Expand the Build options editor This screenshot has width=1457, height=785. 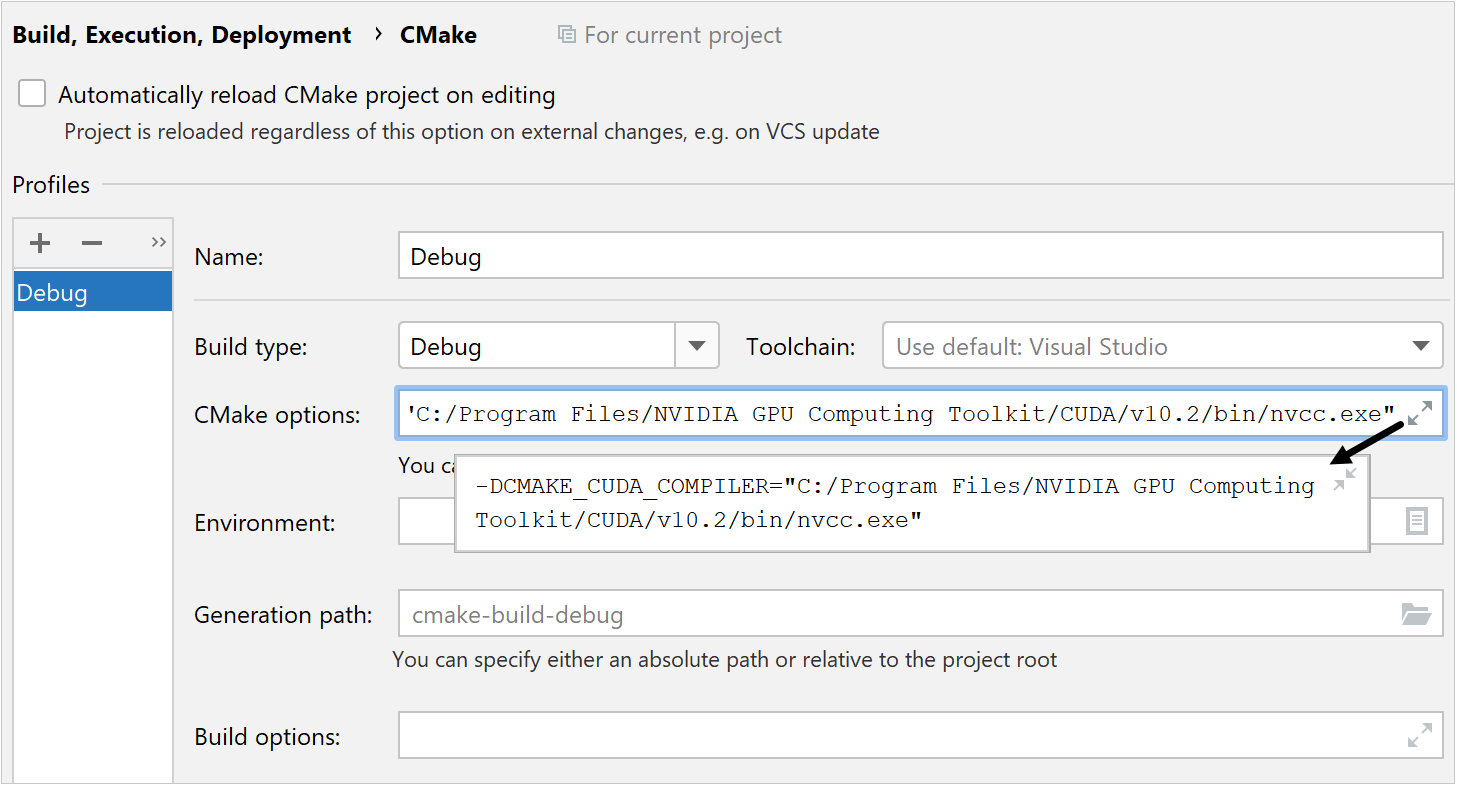tap(1420, 735)
